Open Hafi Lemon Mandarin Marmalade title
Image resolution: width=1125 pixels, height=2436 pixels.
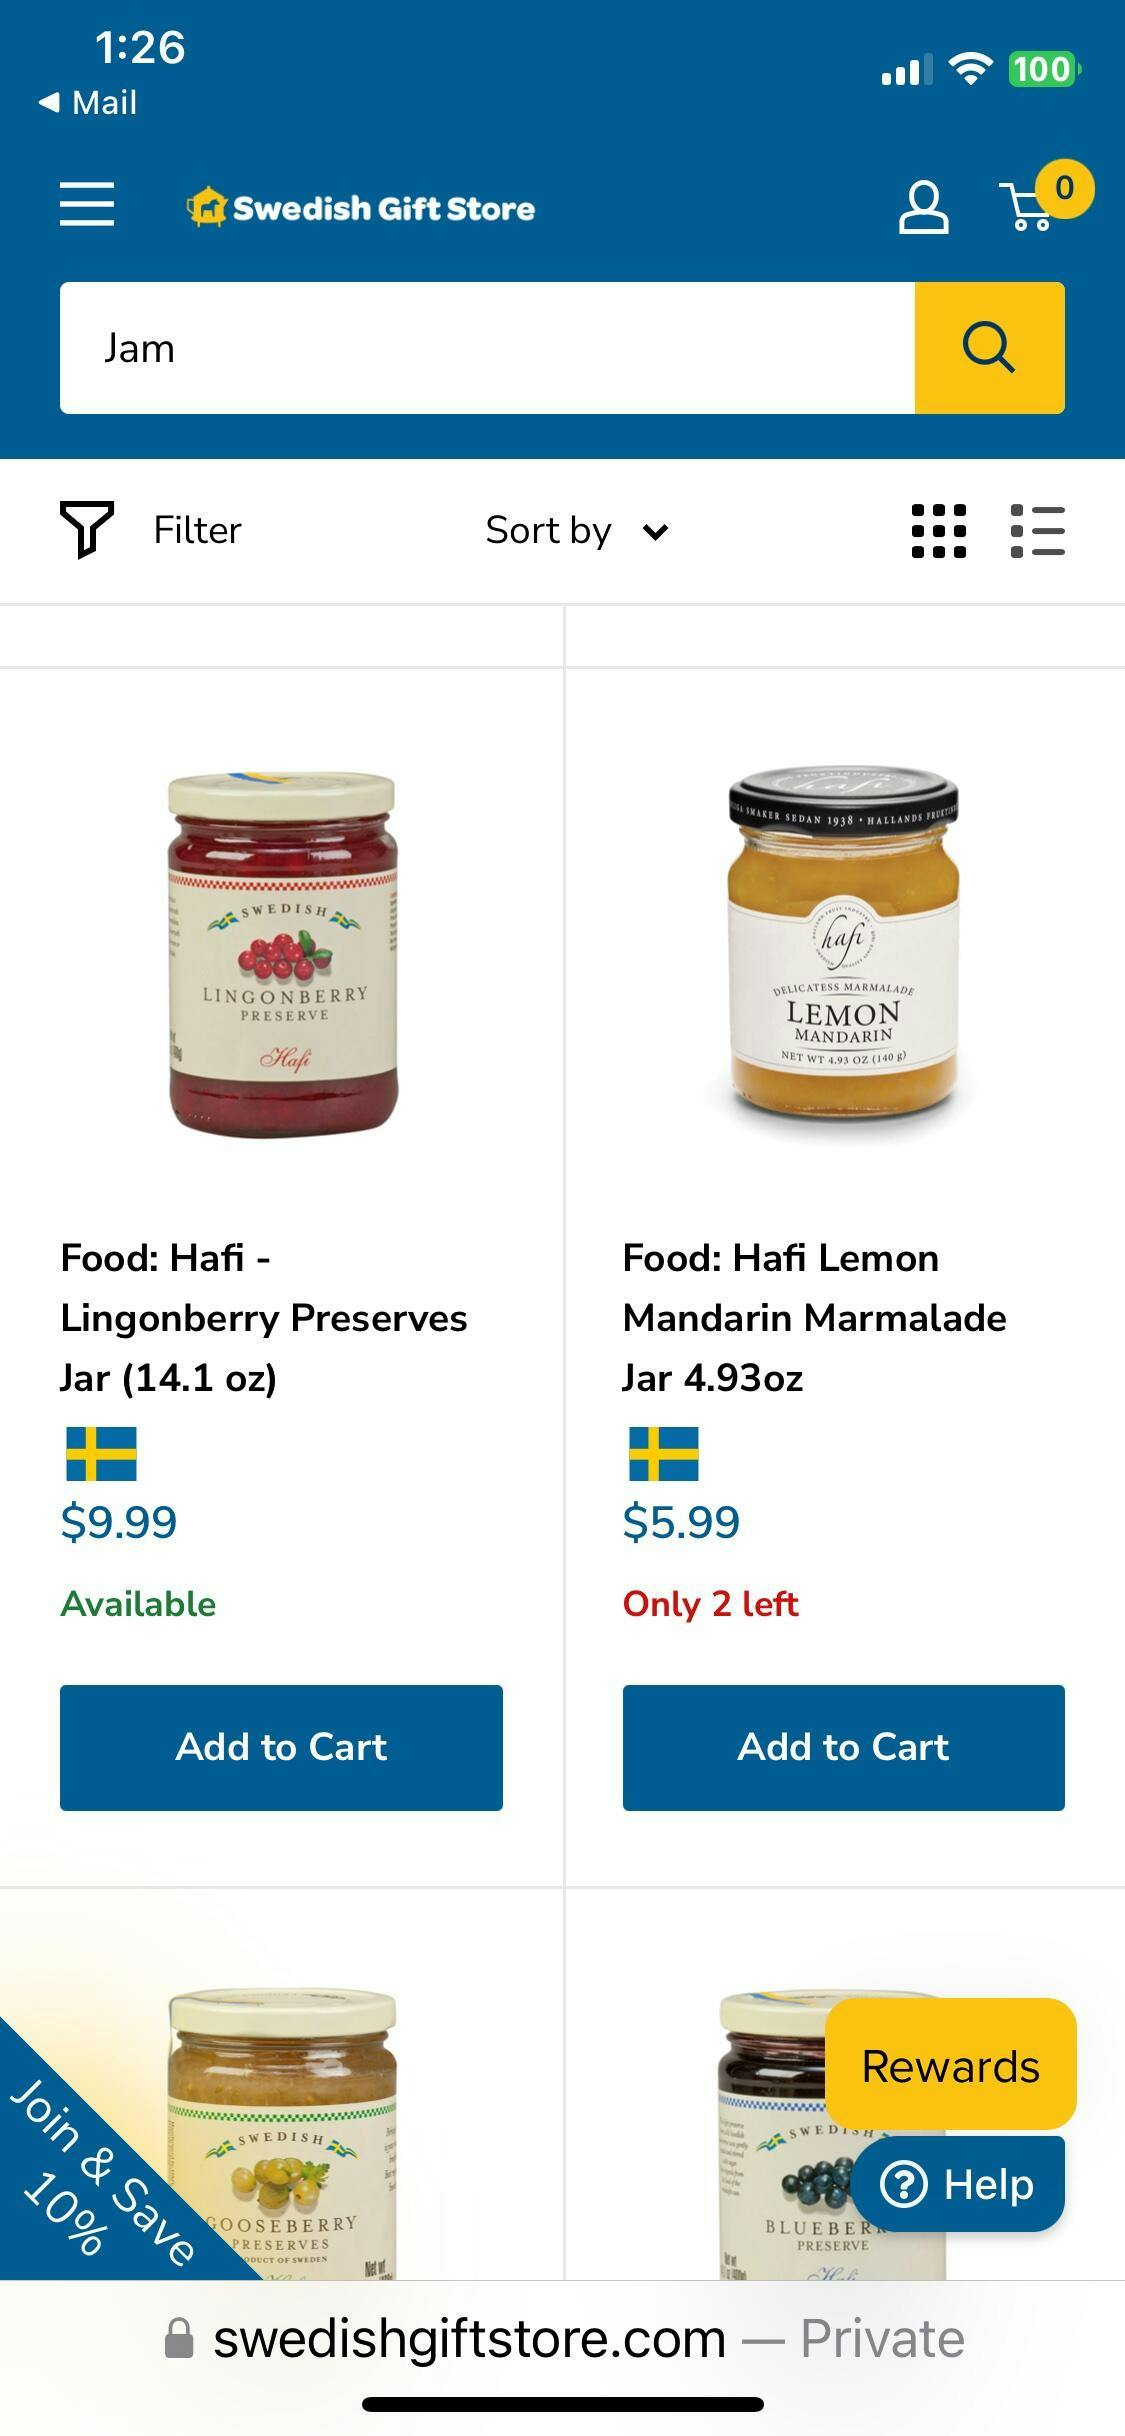pyautogui.click(x=814, y=1318)
